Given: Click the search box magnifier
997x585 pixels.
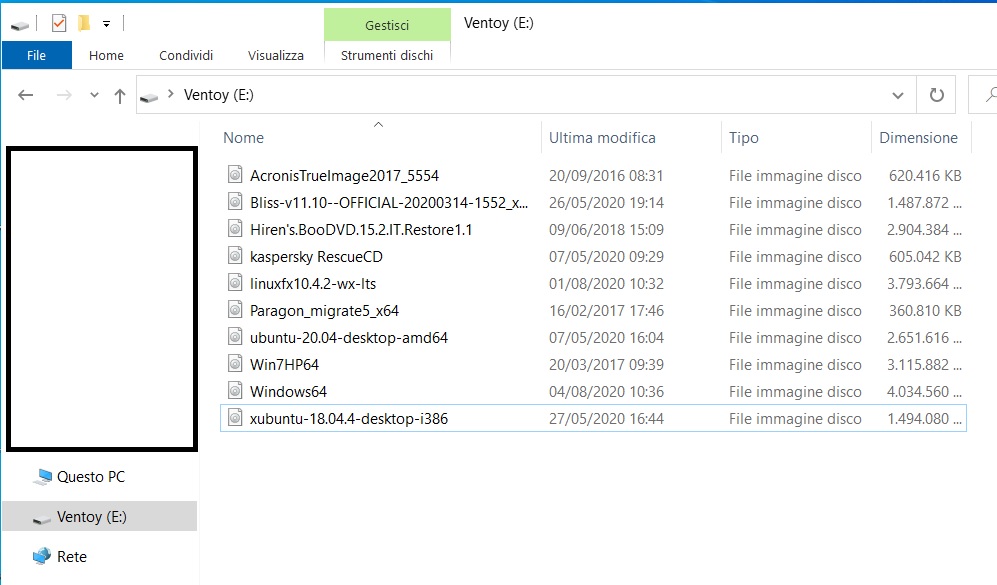Looking at the screenshot, I should click(991, 95).
